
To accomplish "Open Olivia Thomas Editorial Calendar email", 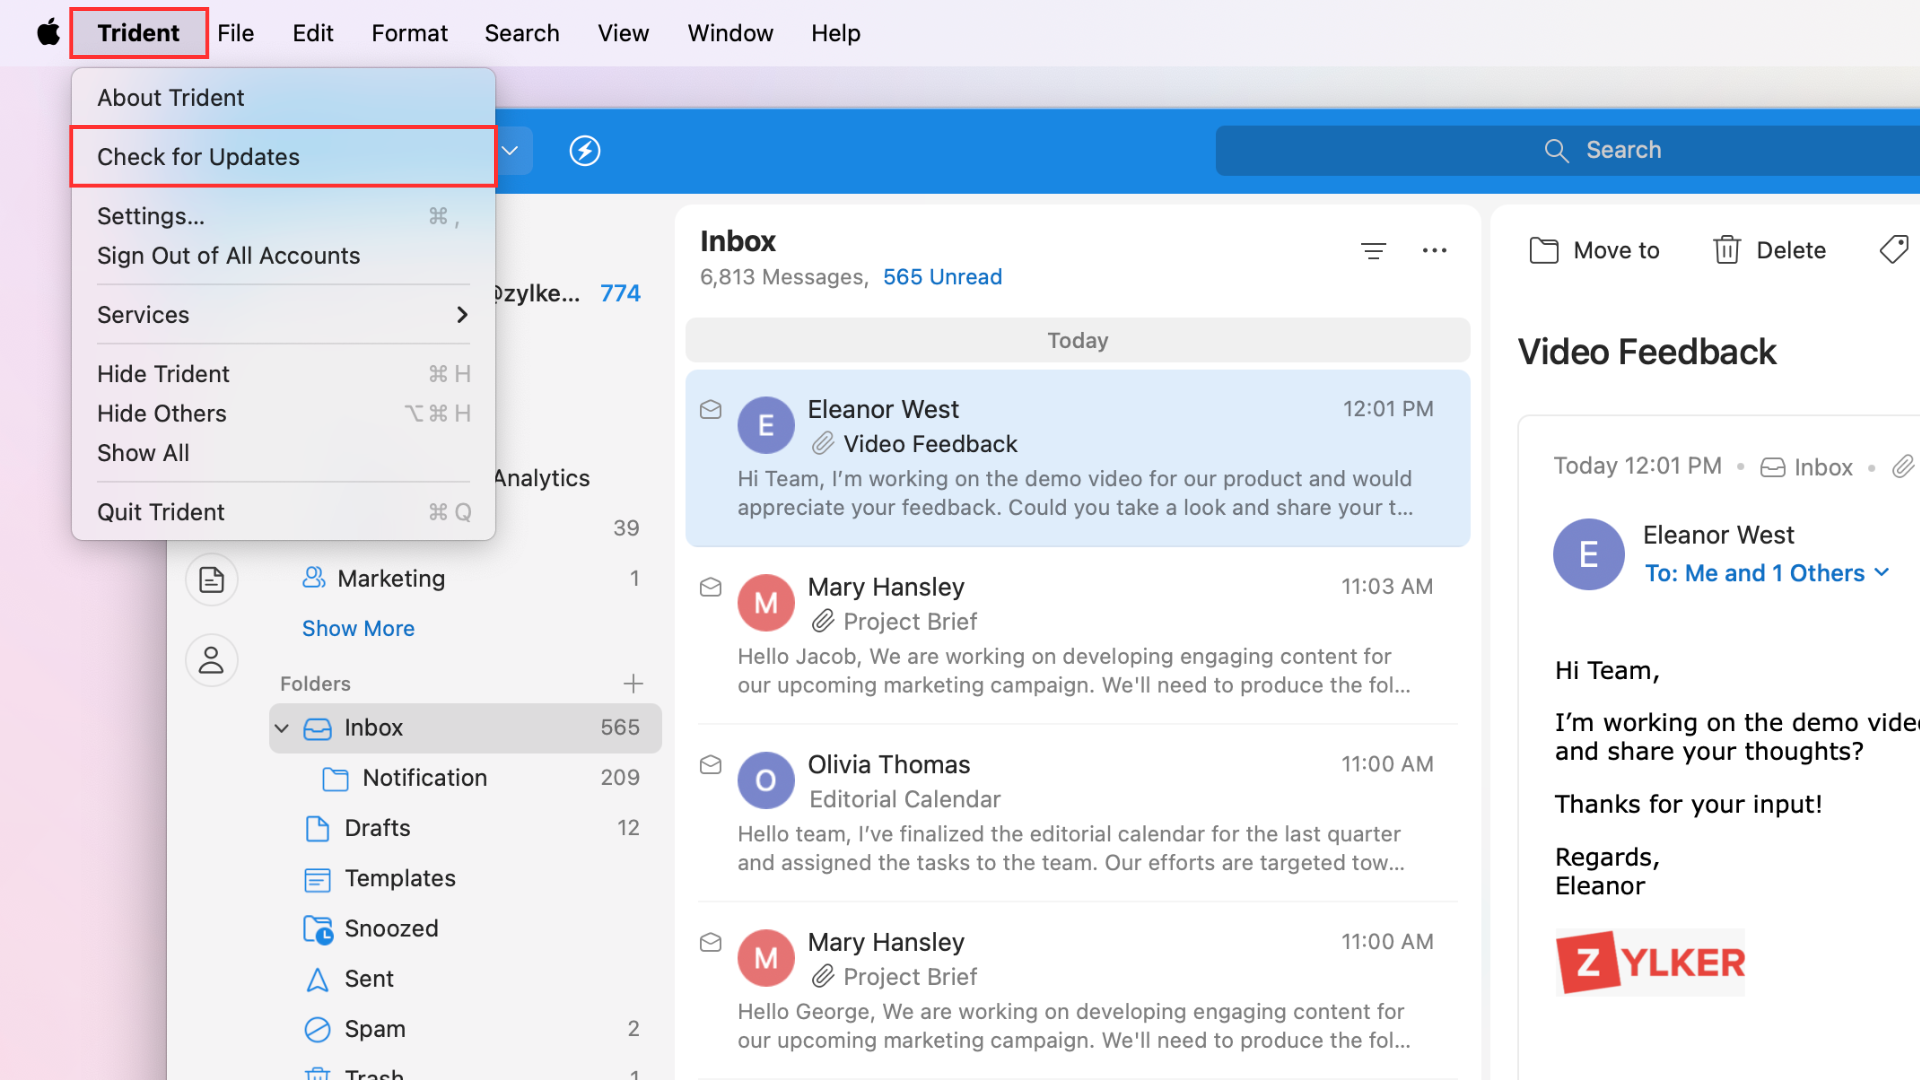I will 1078,813.
